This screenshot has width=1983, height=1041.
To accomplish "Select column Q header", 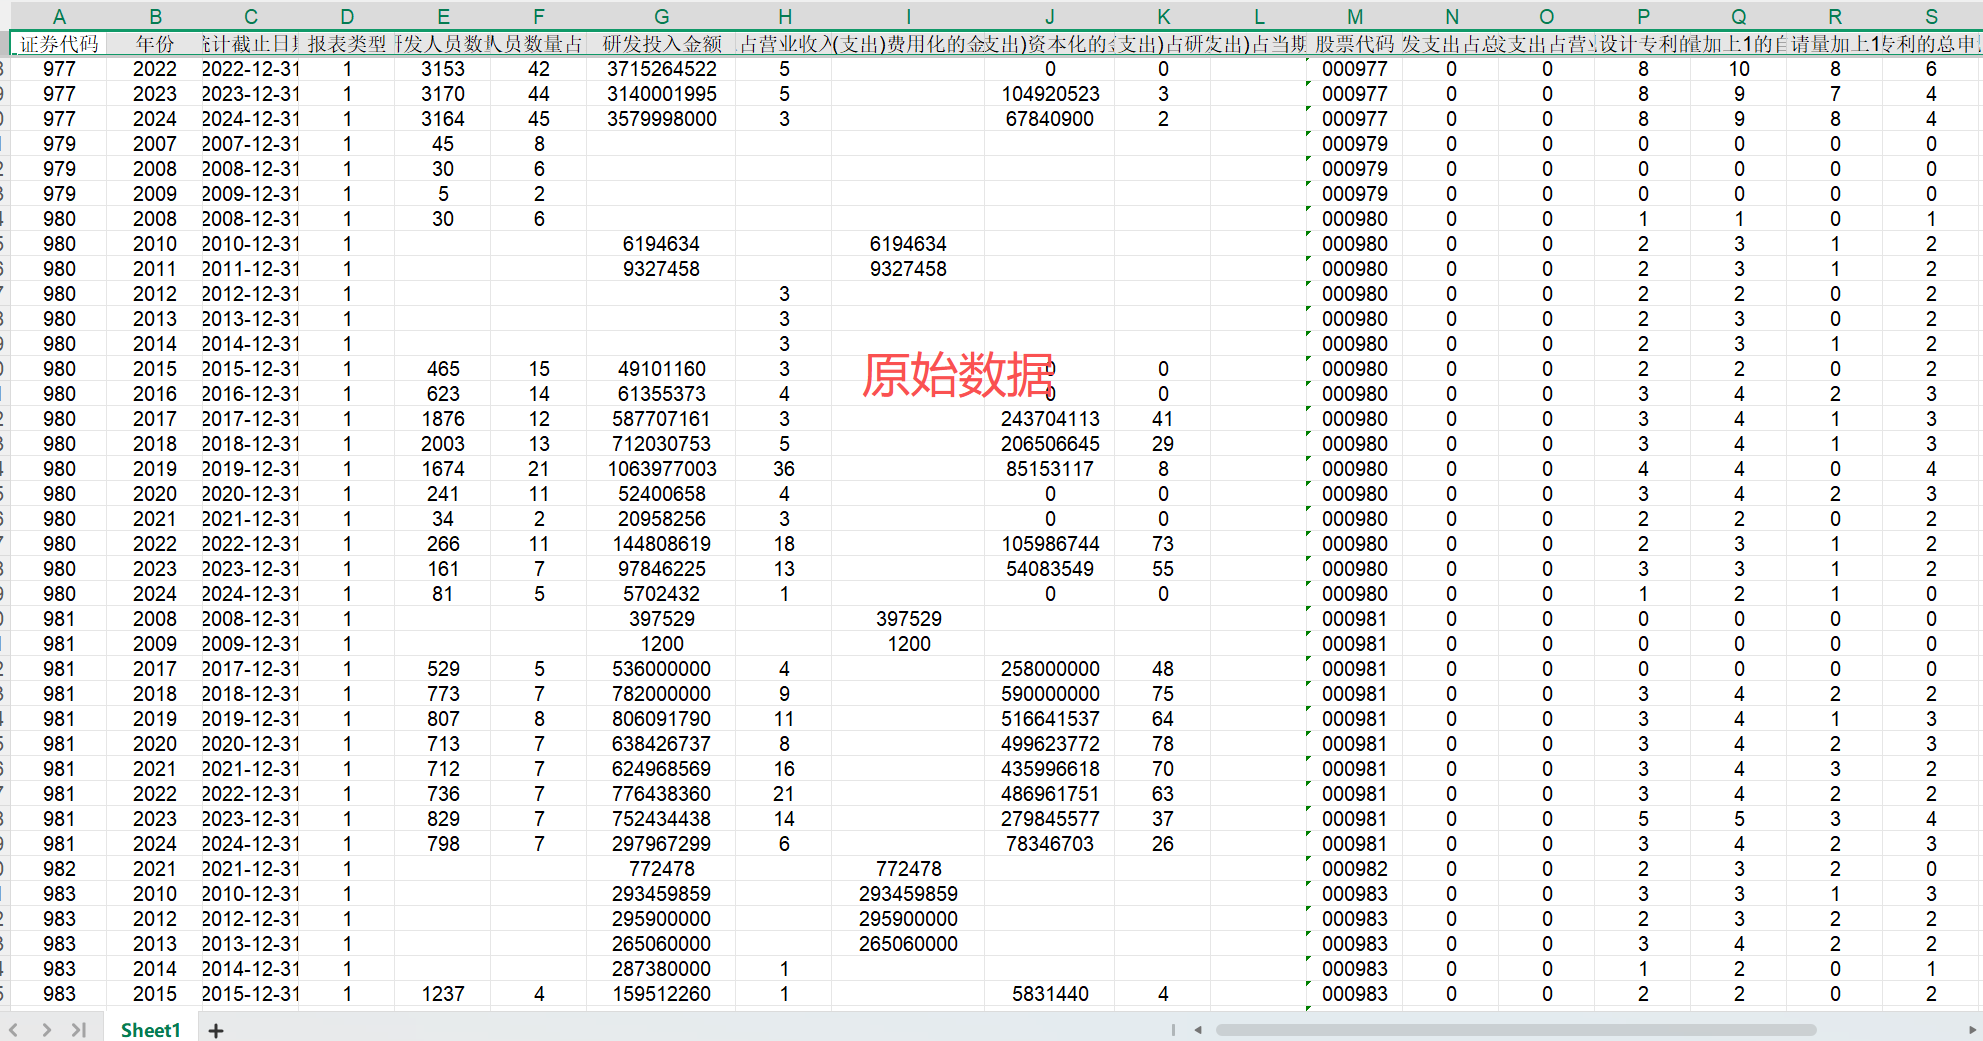I will (1739, 16).
